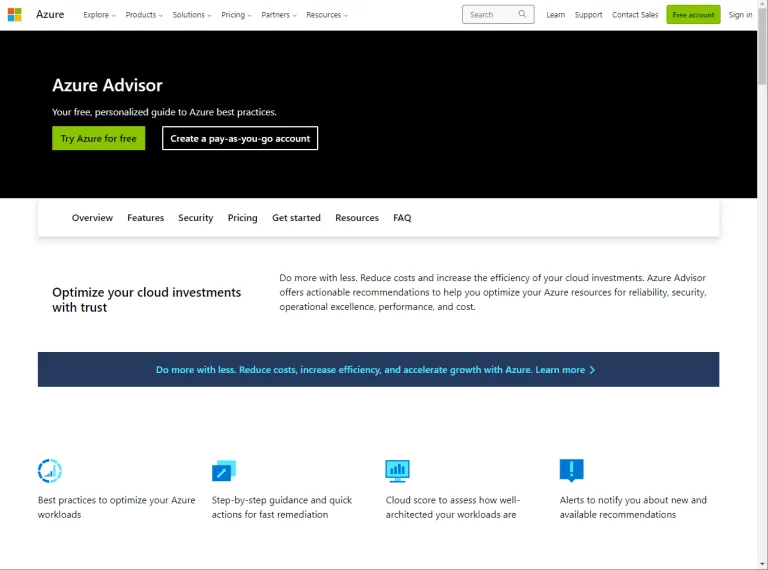Click 'Alerts to notify you' text
The image size is (768, 570).
pos(633,507)
